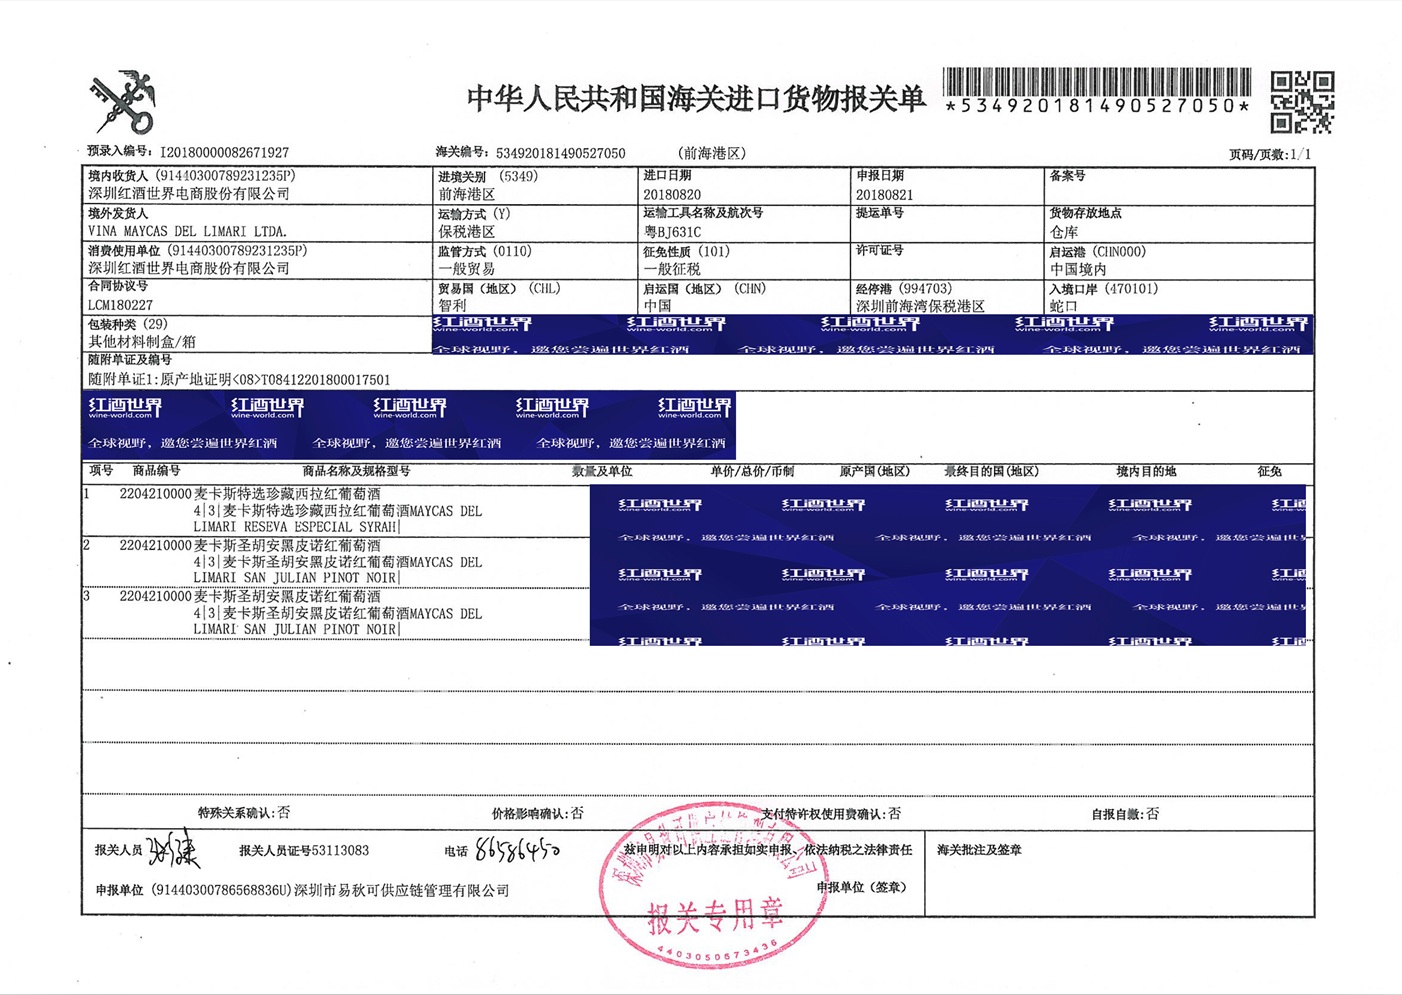Click the handwritten phone number after 电话
Image resolution: width=1402 pixels, height=995 pixels.
click(517, 850)
